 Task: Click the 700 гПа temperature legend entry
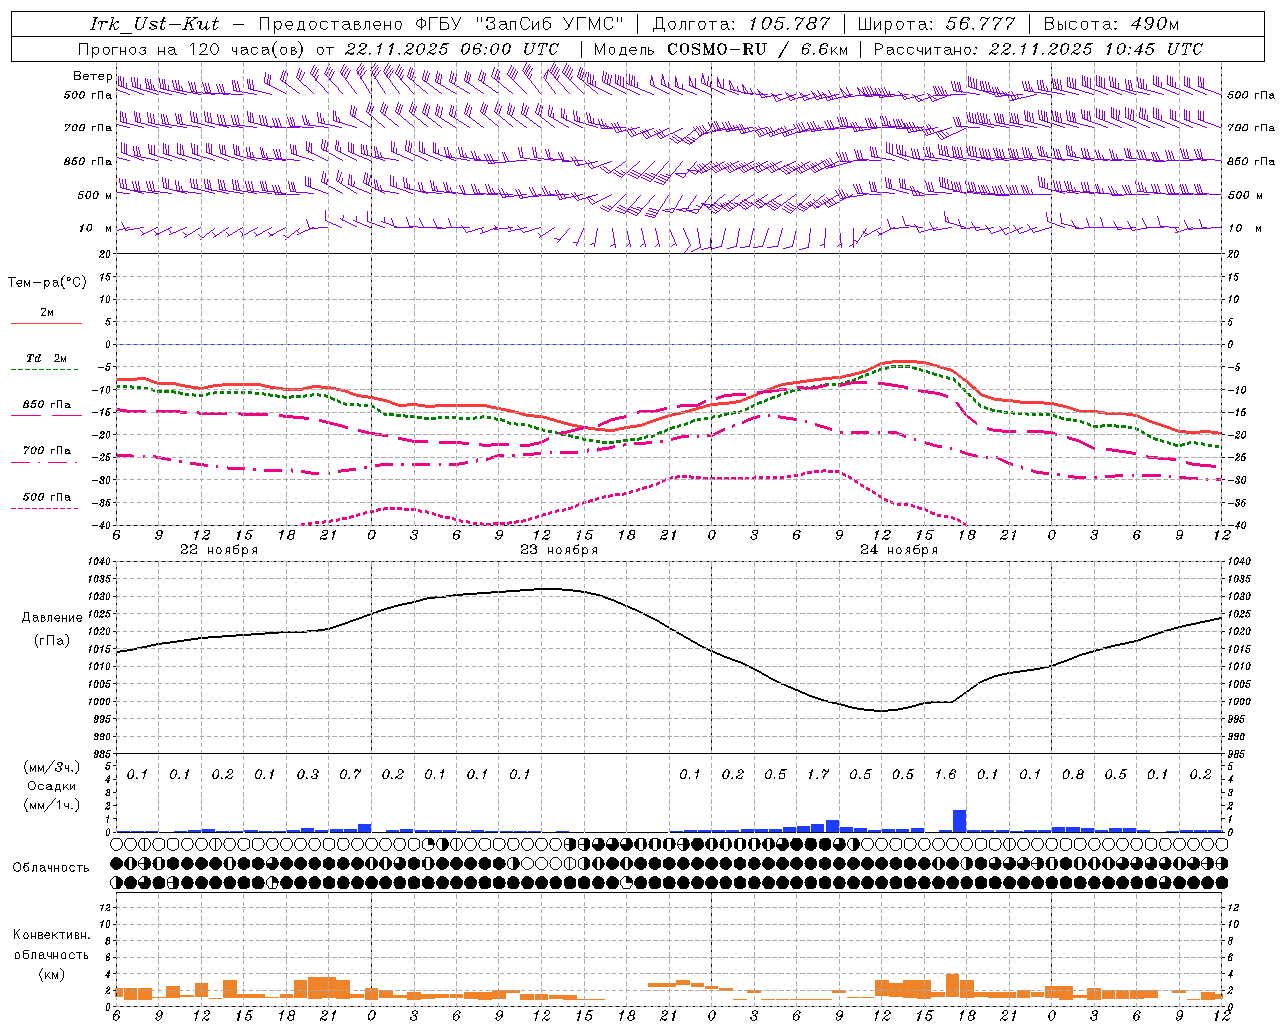tap(46, 454)
